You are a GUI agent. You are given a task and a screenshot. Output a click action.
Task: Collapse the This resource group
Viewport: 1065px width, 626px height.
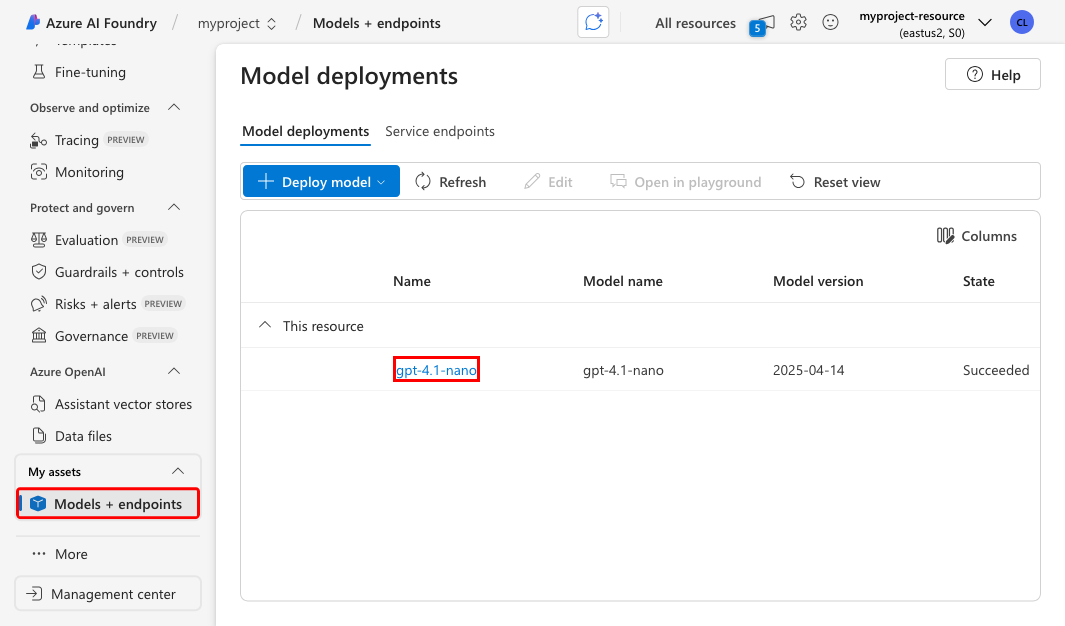point(265,324)
